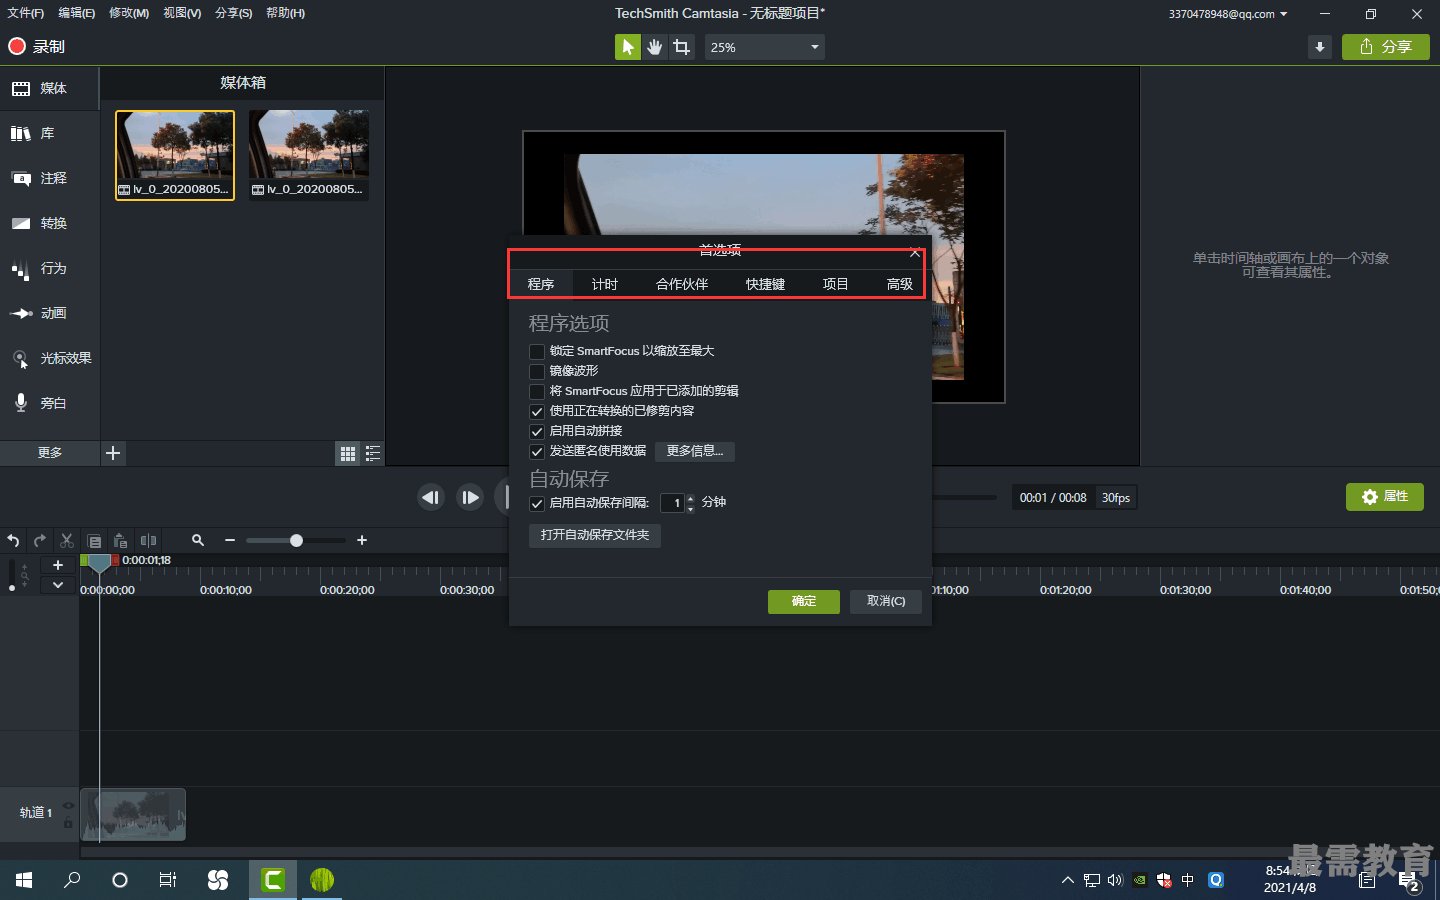The height and width of the screenshot is (900, 1440).
Task: Click the paste icon in timeline toolbar
Action: click(121, 540)
